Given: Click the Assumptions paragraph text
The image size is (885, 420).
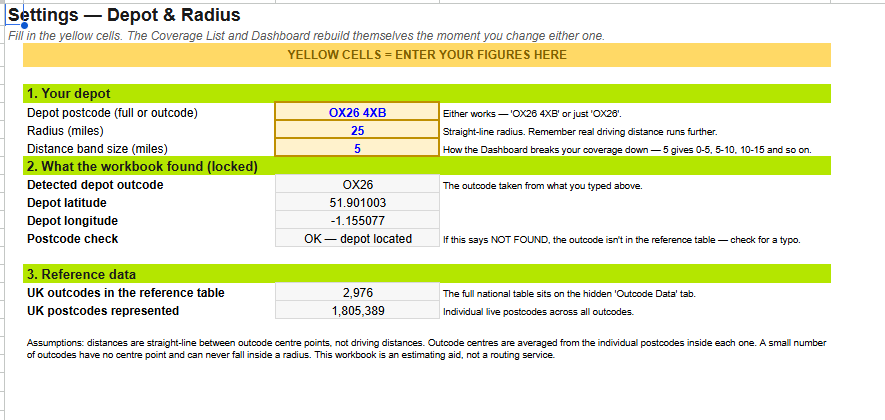Looking at the screenshot, I should pos(427,349).
